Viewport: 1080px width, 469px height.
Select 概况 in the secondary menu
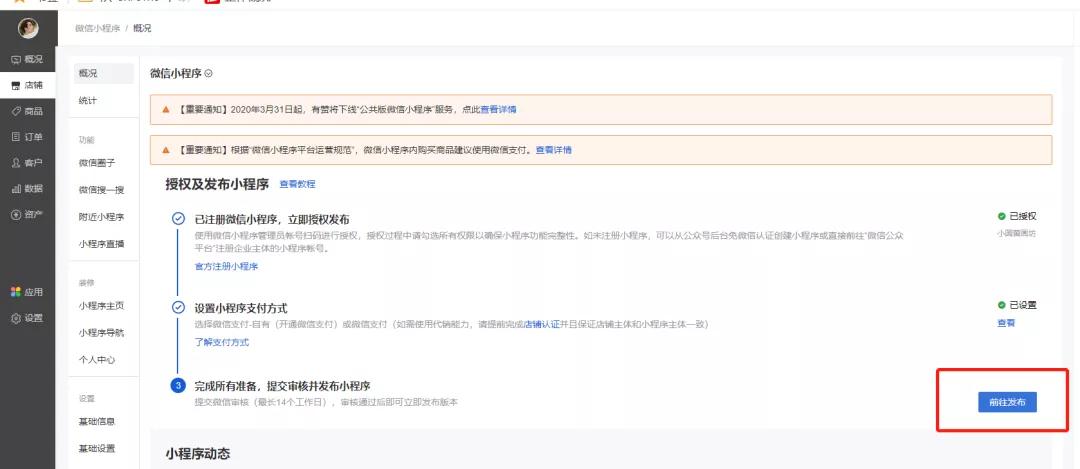coord(104,74)
